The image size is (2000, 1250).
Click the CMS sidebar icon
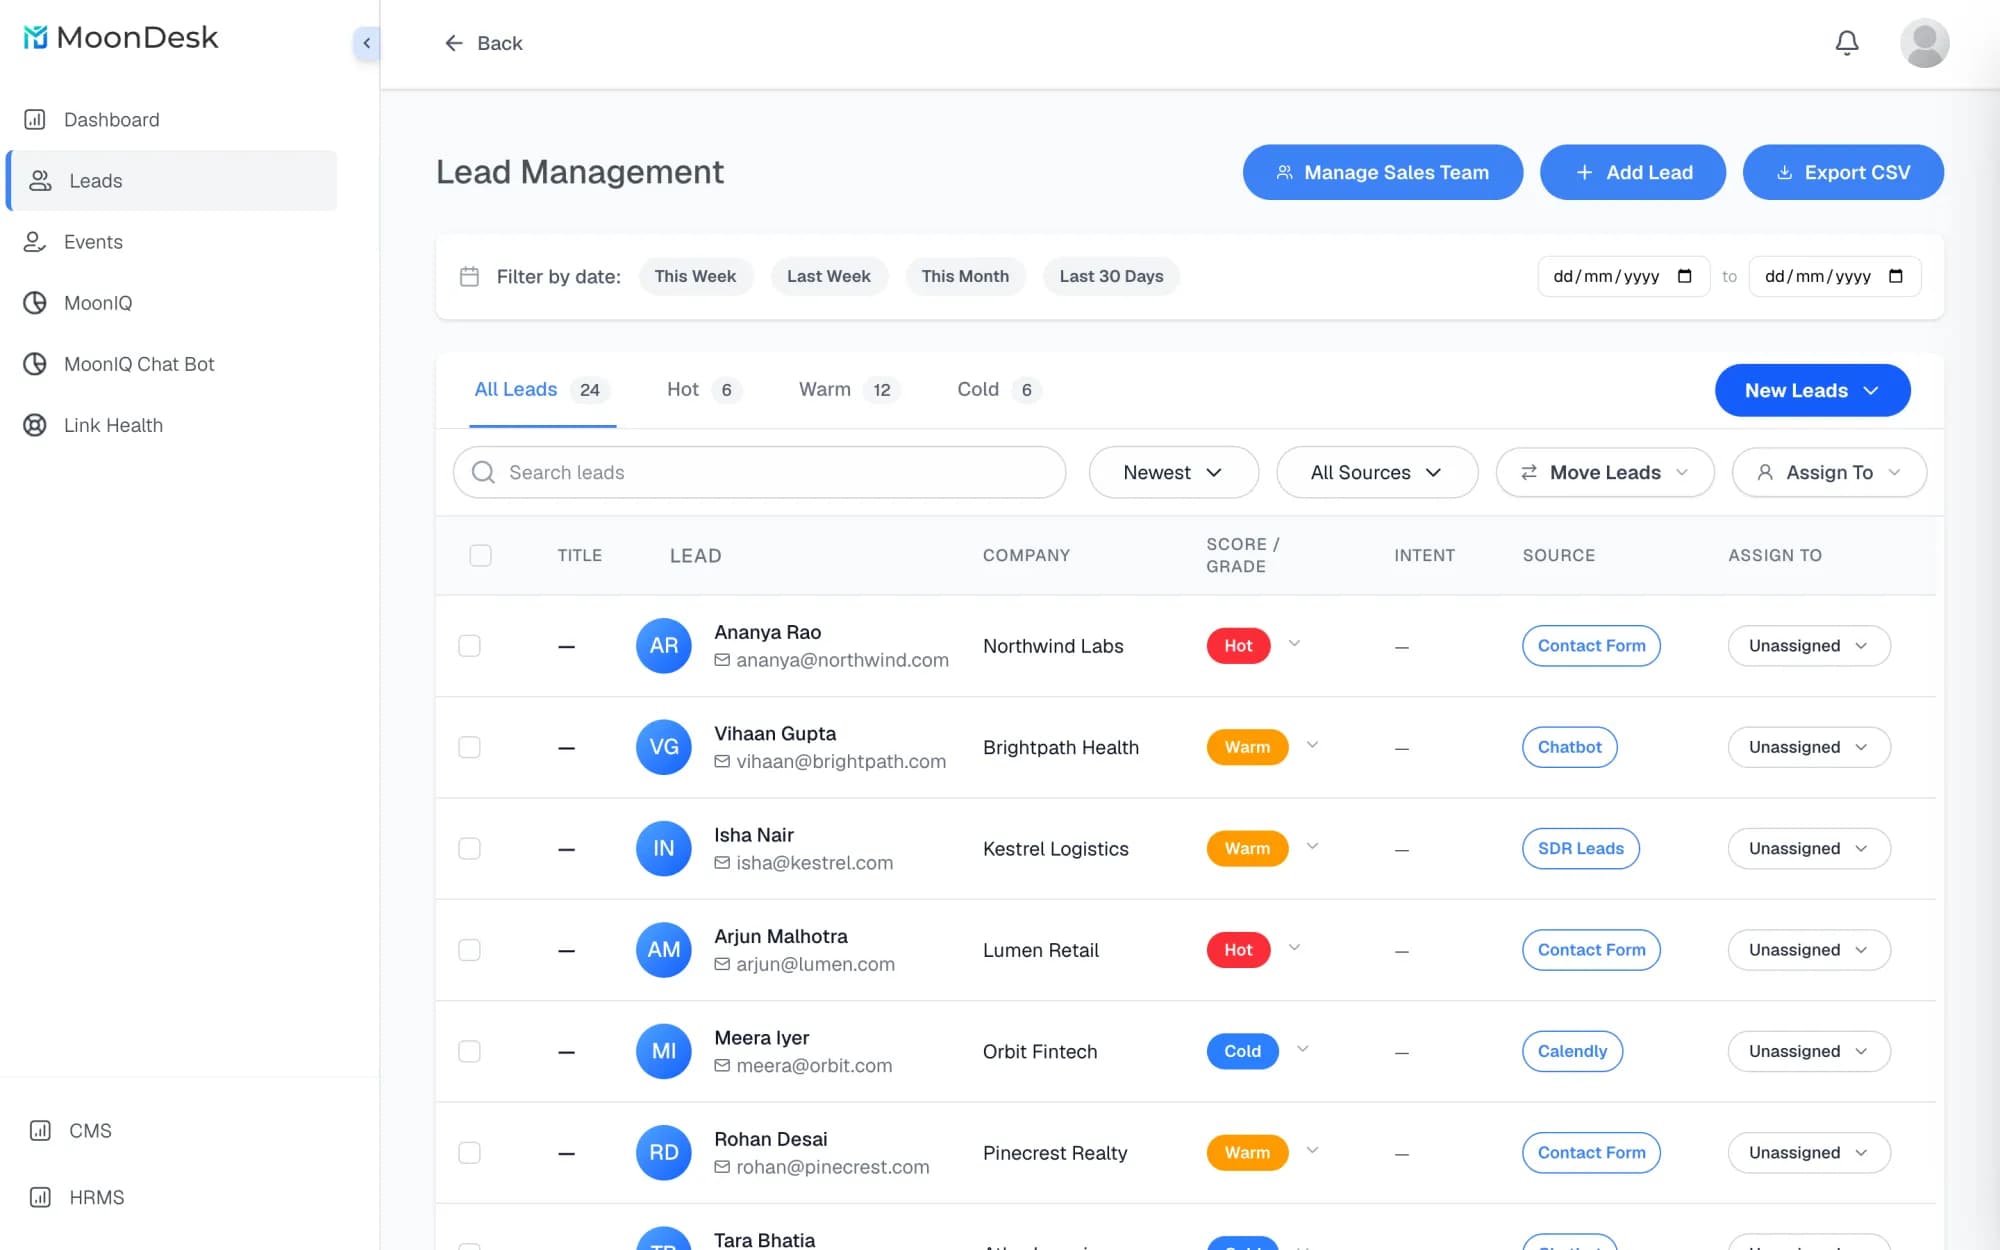tap(40, 1131)
